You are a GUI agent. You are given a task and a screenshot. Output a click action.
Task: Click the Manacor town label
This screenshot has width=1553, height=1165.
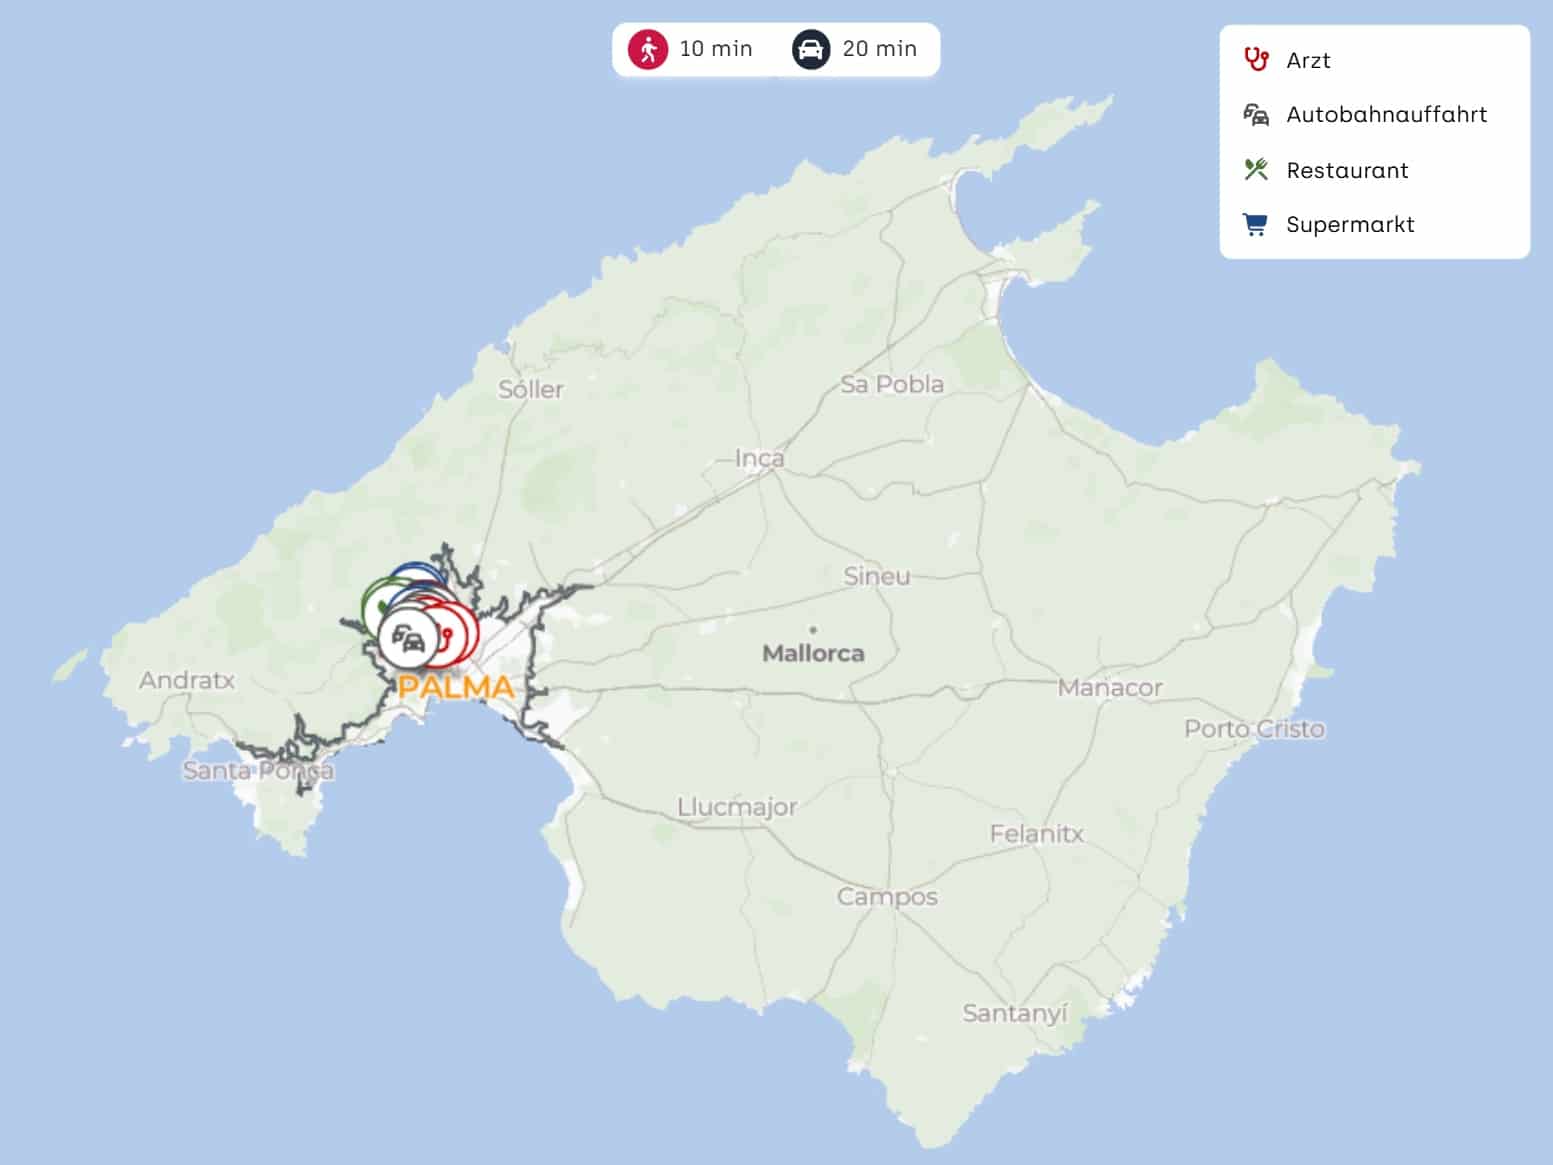coord(1110,688)
